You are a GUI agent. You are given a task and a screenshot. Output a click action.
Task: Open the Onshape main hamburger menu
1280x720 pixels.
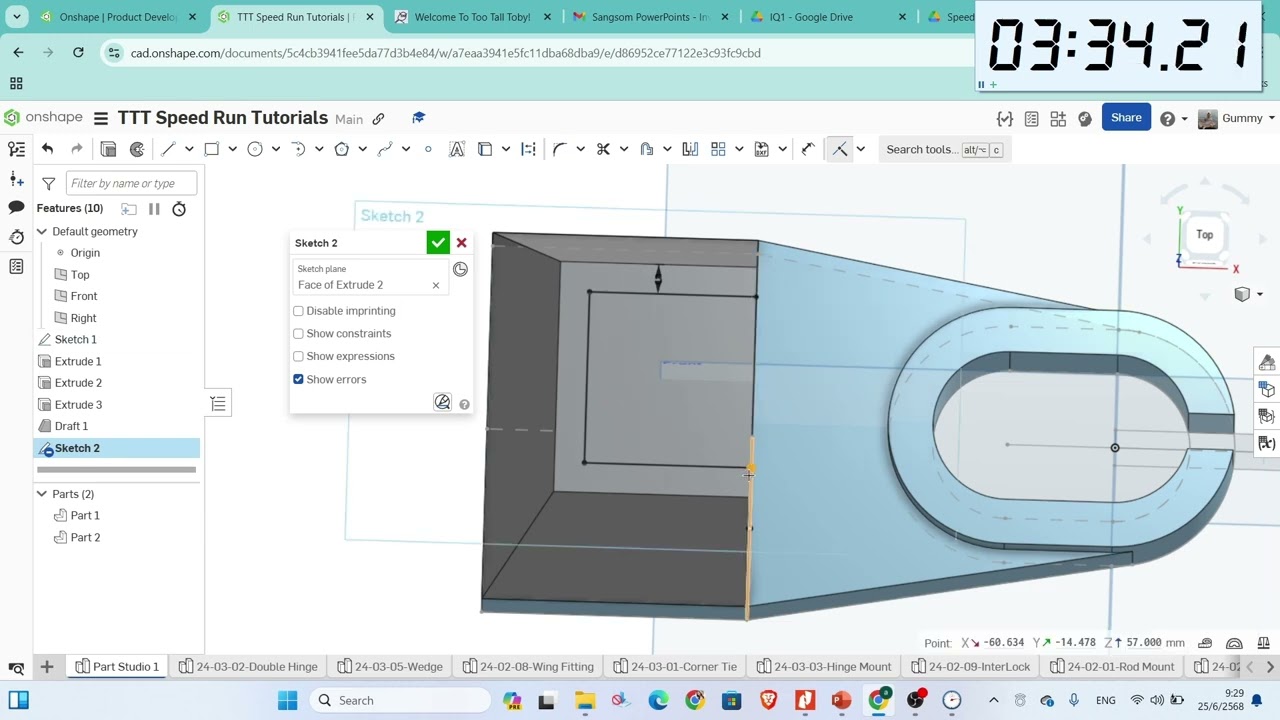point(101,118)
